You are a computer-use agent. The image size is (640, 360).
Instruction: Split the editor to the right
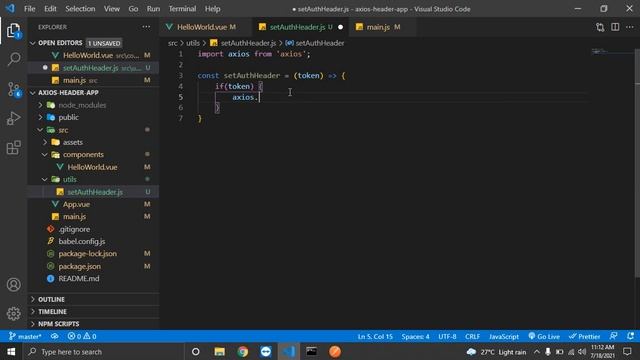coord(615,27)
